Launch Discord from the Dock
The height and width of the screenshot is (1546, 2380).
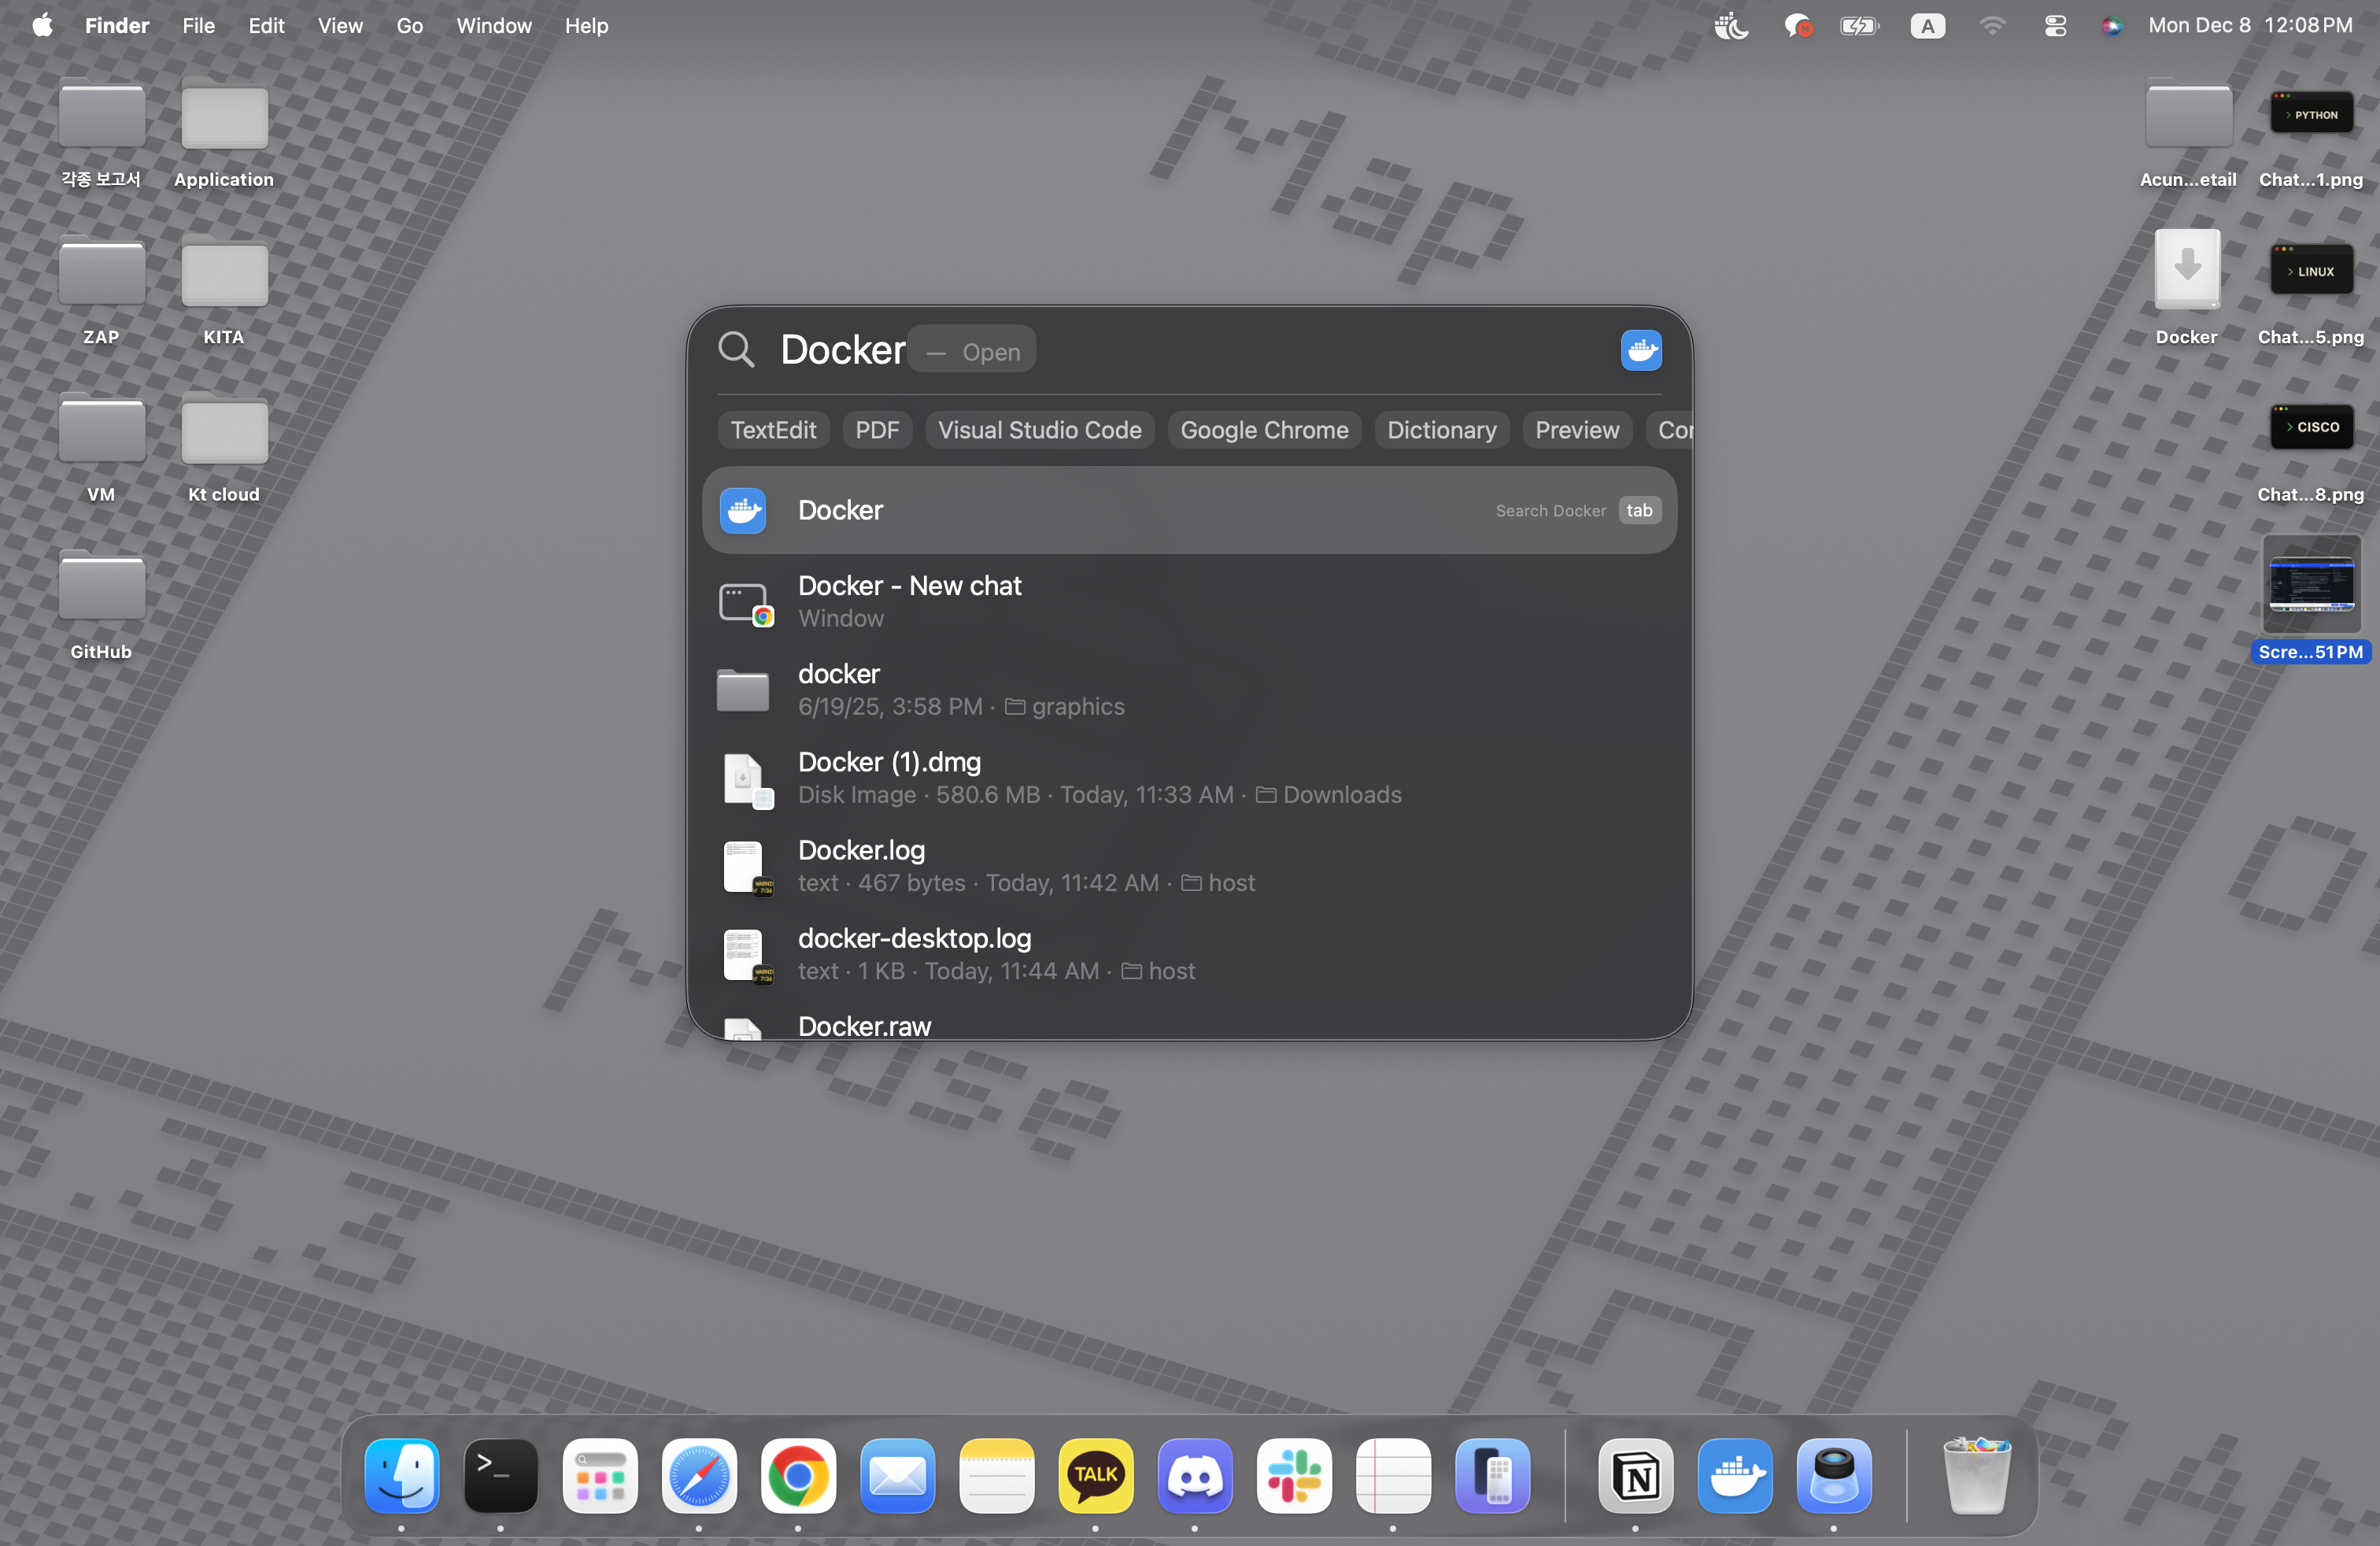click(1195, 1476)
